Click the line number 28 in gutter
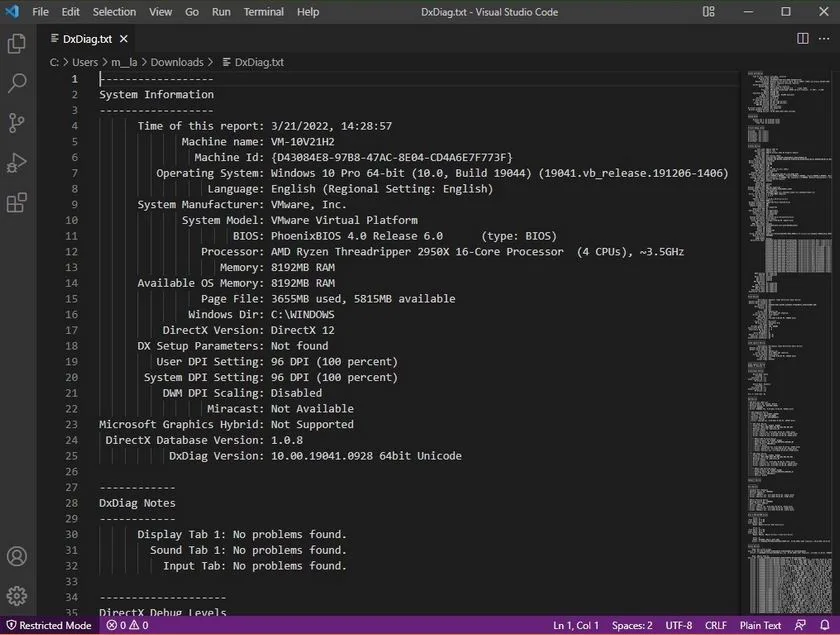This screenshot has width=840, height=635. click(72, 503)
